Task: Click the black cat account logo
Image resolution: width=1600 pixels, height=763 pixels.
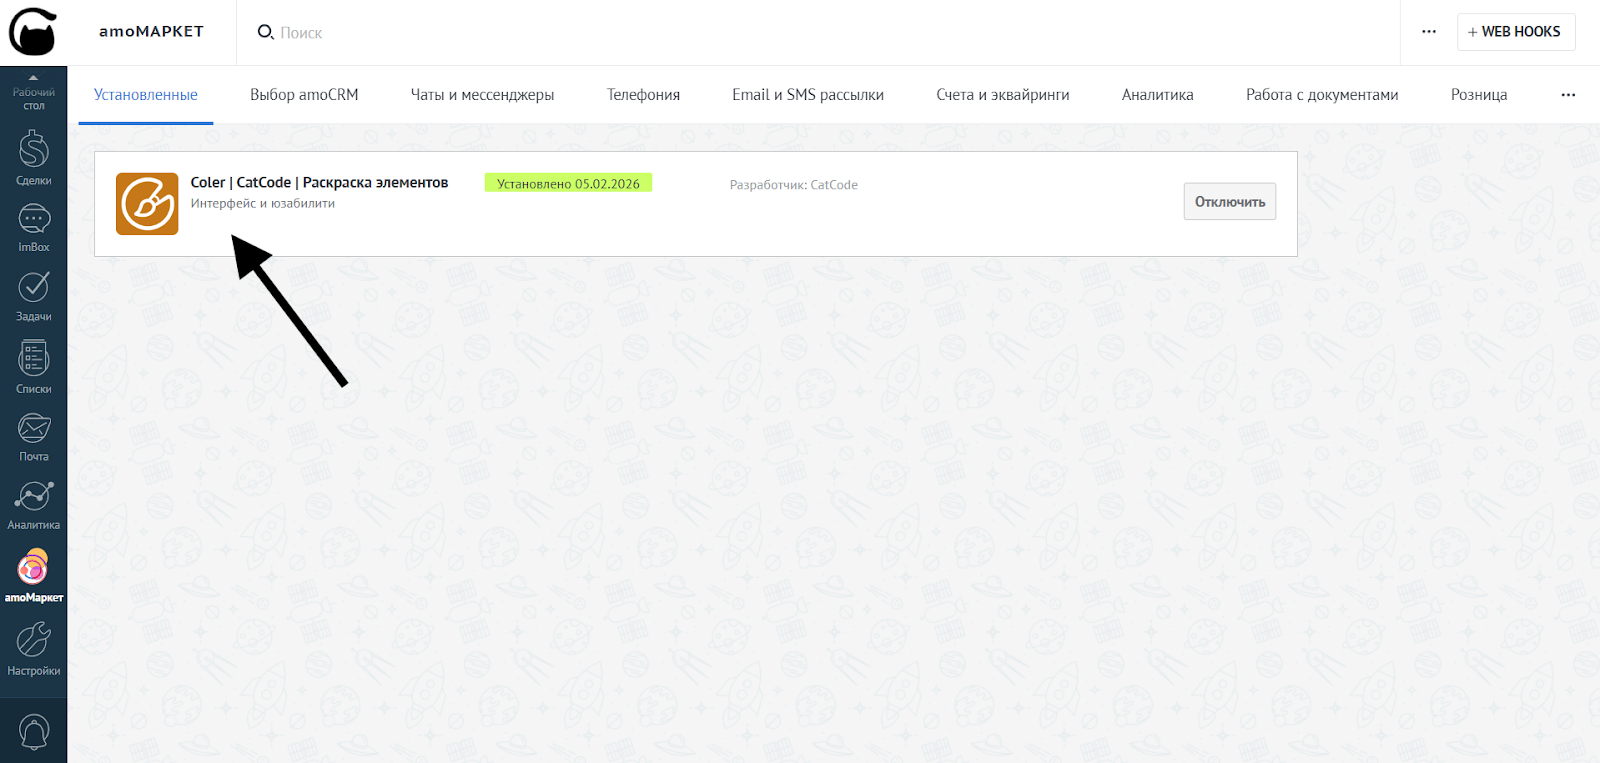Action: pyautogui.click(x=33, y=32)
